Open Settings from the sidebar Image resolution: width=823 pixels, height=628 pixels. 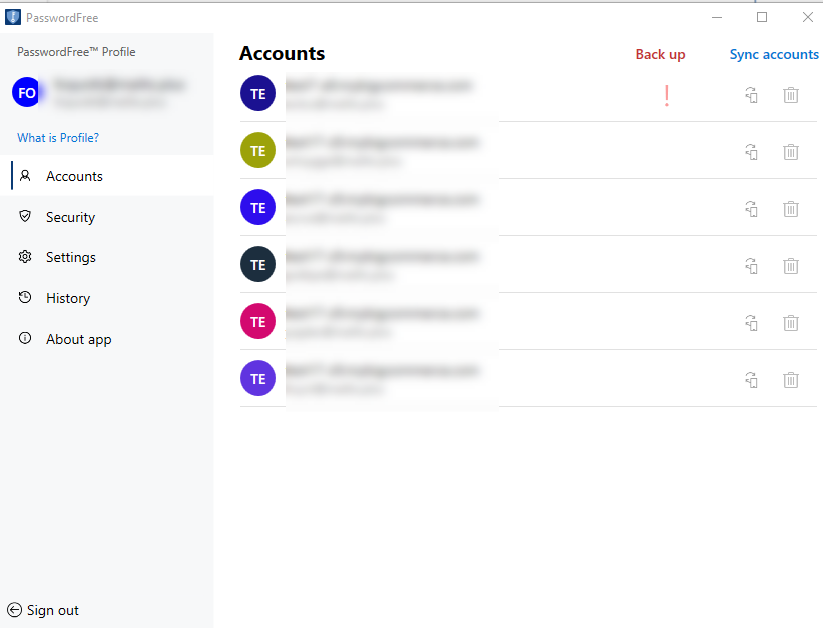[70, 257]
